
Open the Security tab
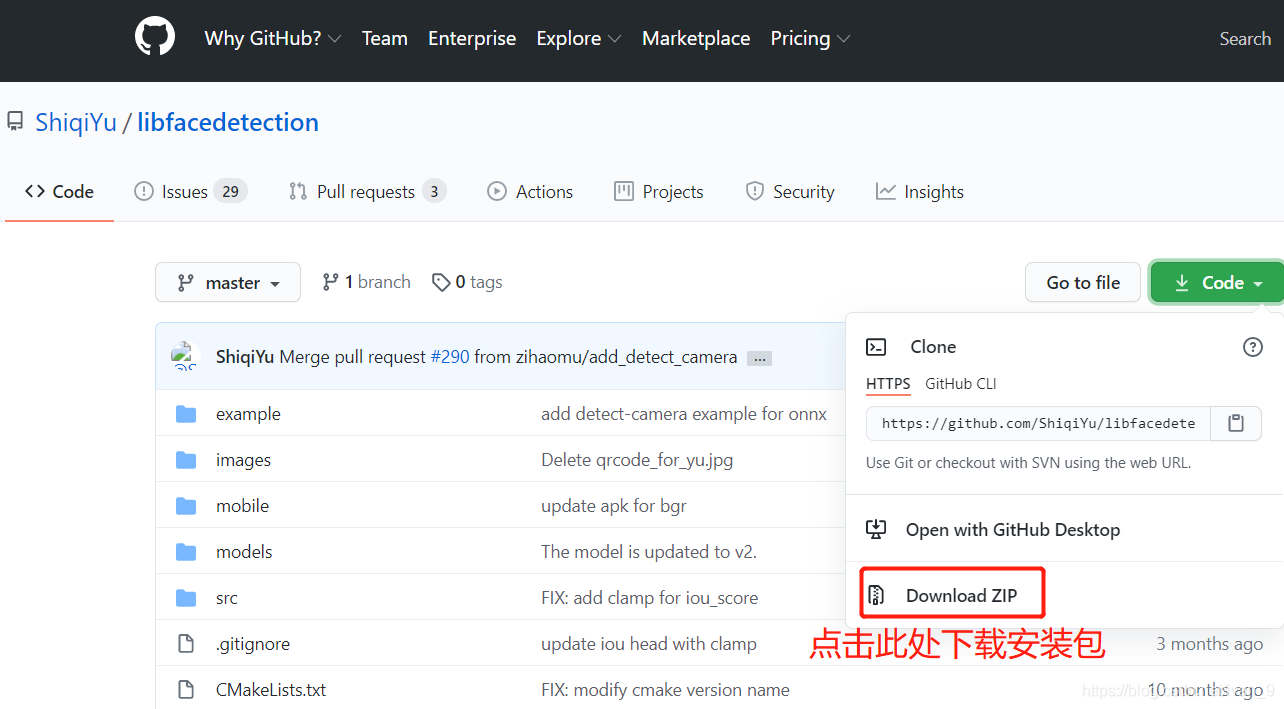click(790, 191)
